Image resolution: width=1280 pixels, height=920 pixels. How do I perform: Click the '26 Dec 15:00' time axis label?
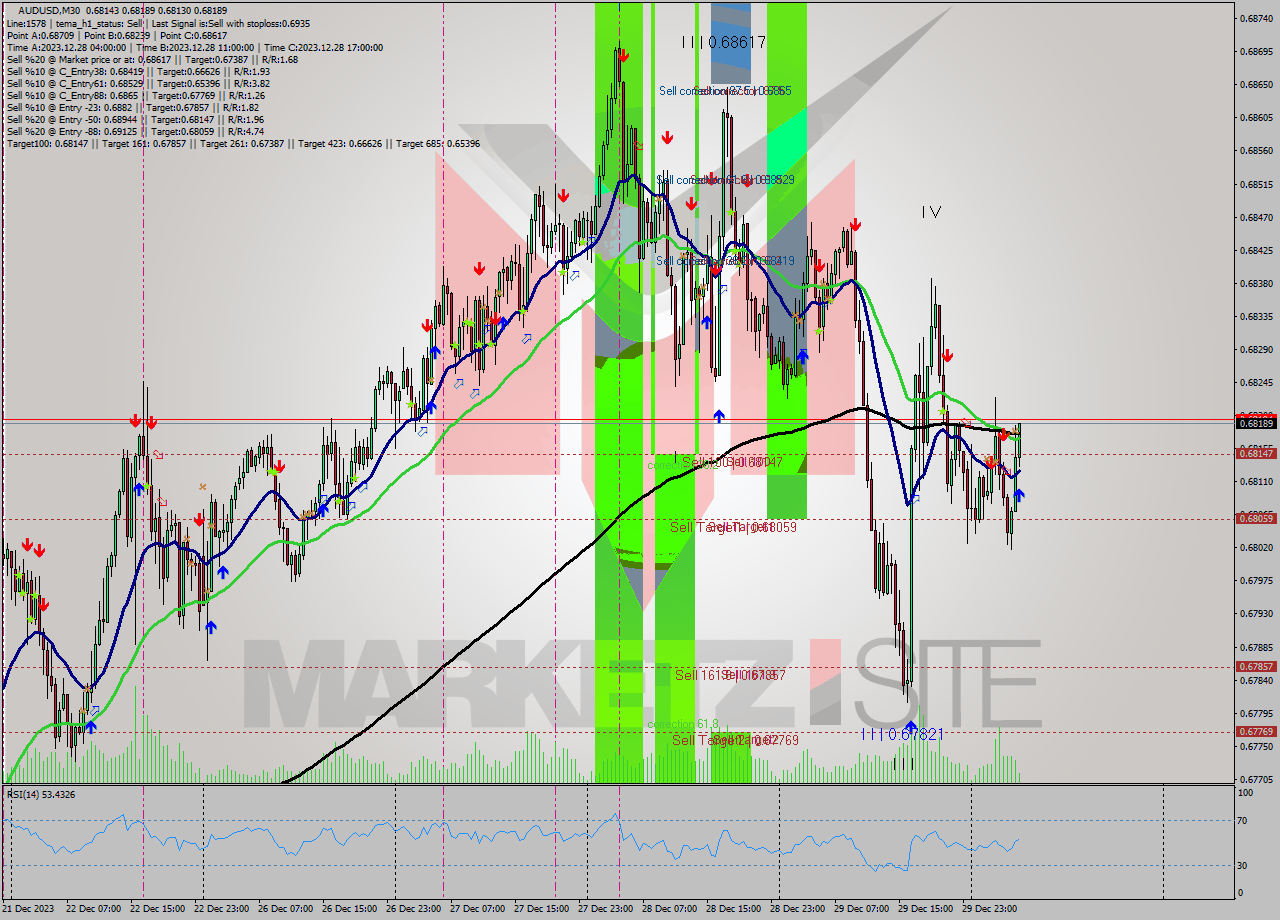[351, 909]
